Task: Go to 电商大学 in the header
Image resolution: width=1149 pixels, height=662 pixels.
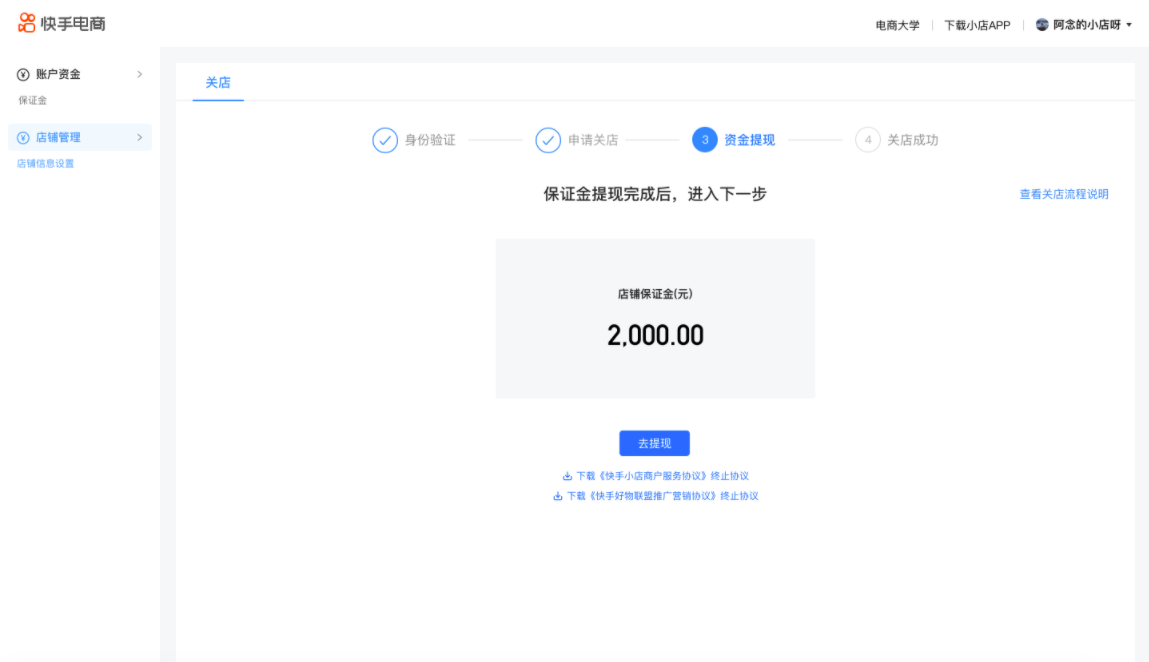Action: [897, 25]
